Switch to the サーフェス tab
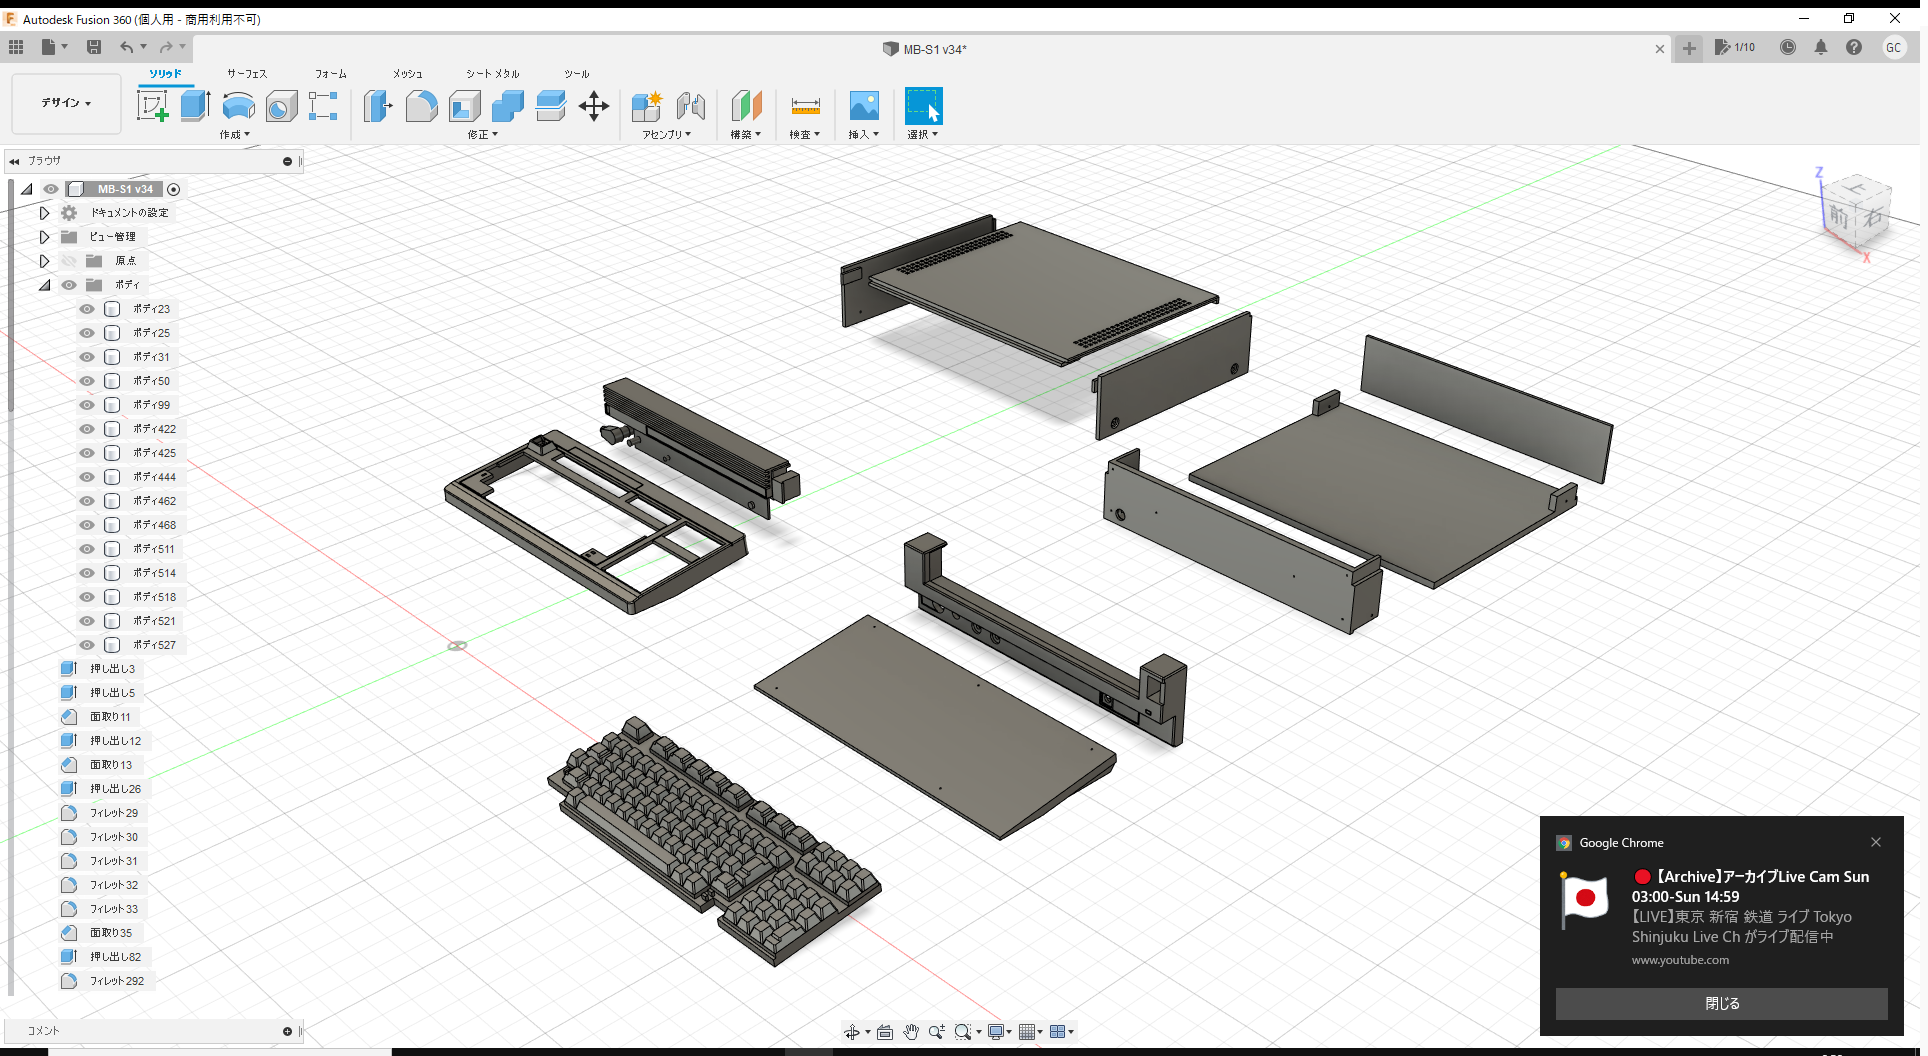 coord(246,73)
